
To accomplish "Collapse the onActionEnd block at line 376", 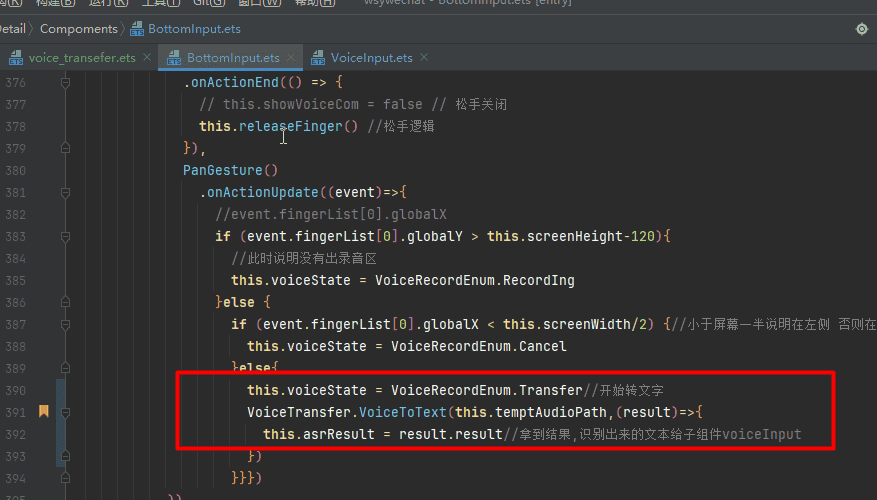I will (x=65, y=82).
